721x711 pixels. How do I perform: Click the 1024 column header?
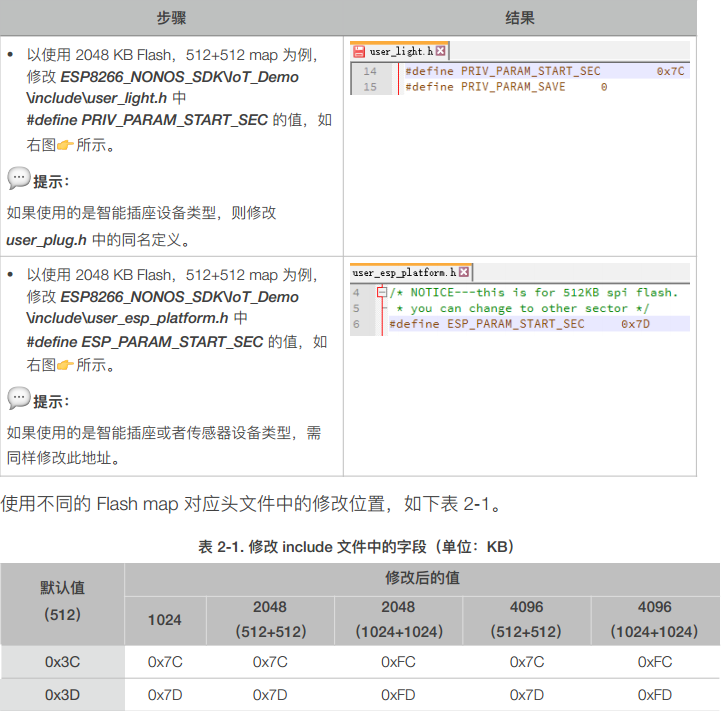[165, 620]
